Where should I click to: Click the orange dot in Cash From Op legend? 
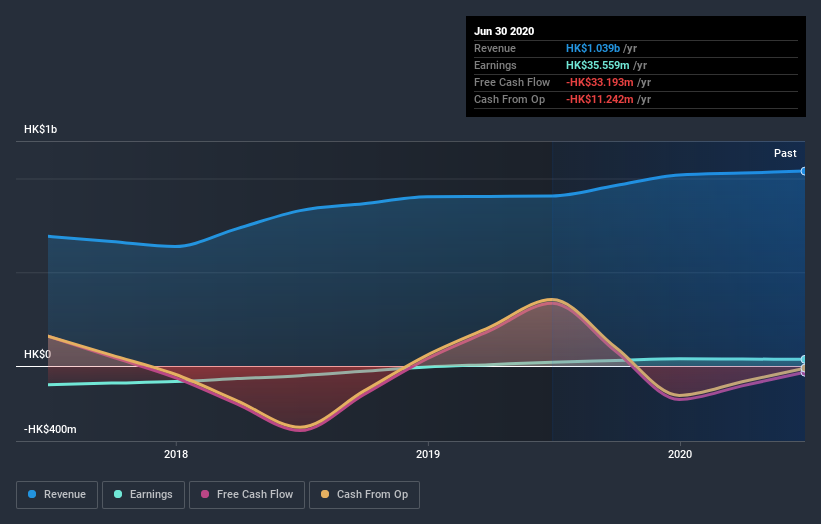click(x=325, y=494)
